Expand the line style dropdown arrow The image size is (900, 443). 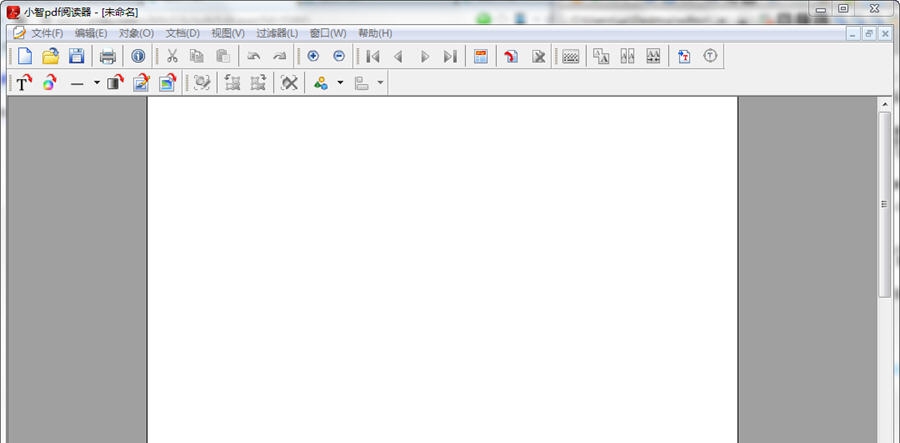(96, 83)
